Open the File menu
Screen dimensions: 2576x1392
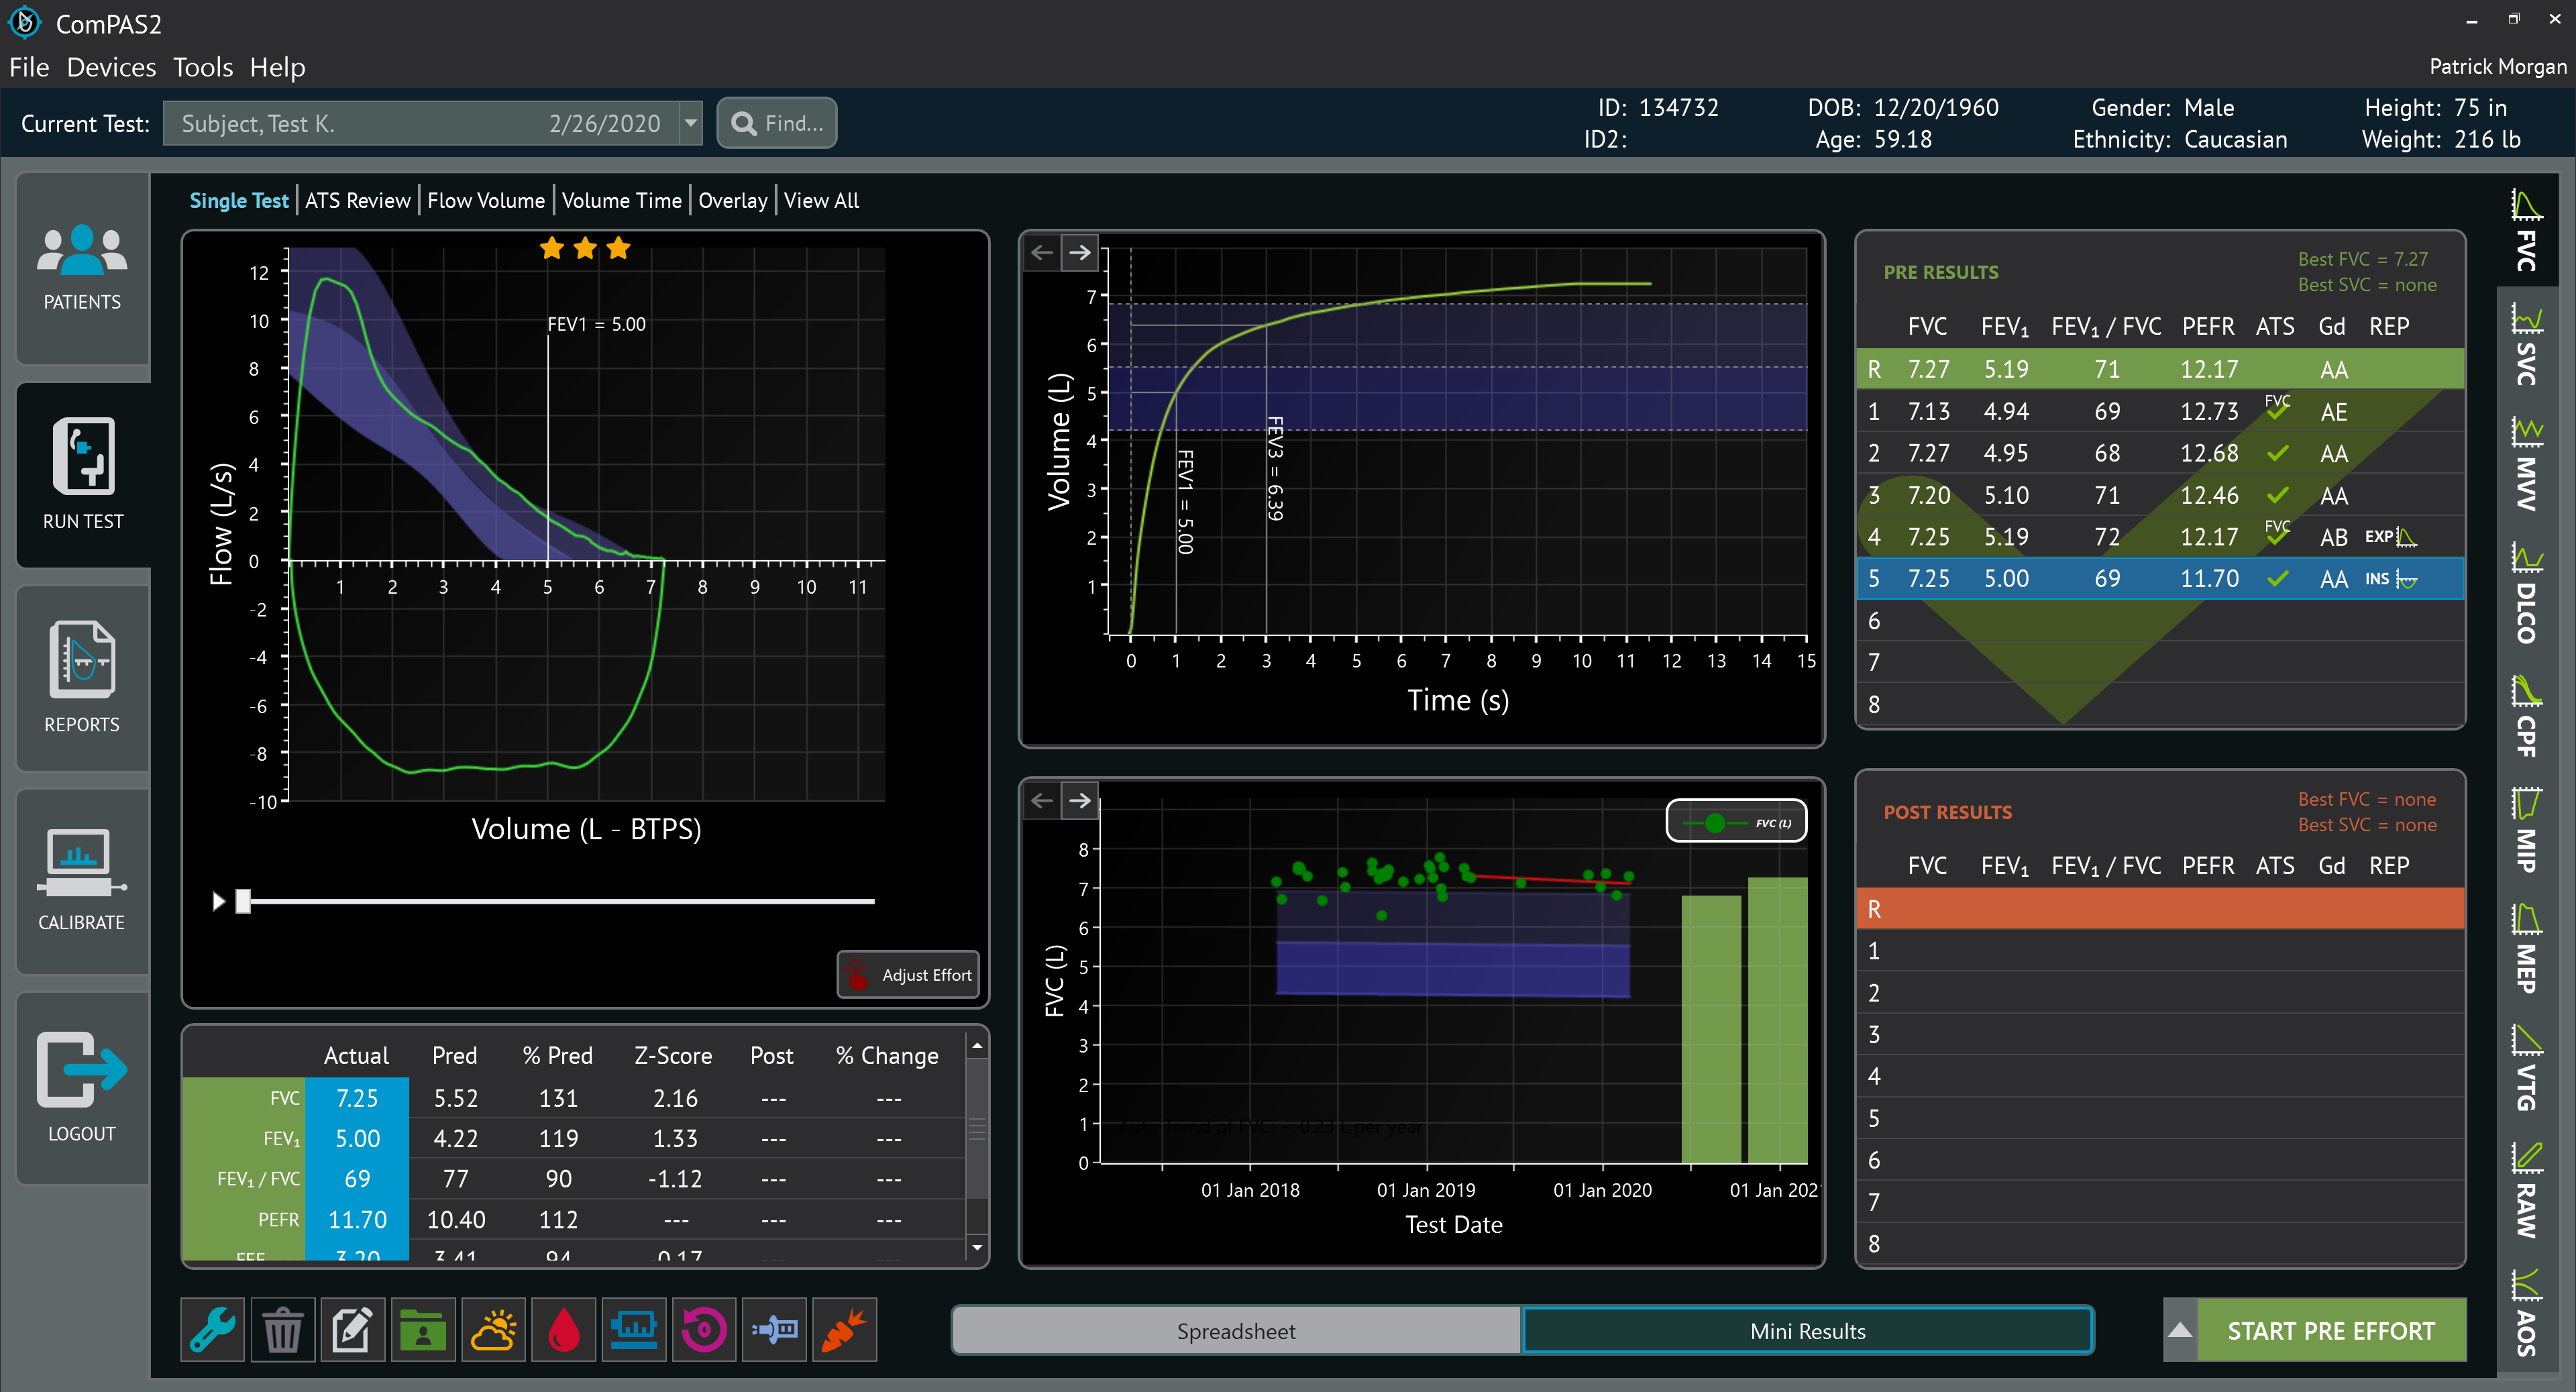click(29, 67)
